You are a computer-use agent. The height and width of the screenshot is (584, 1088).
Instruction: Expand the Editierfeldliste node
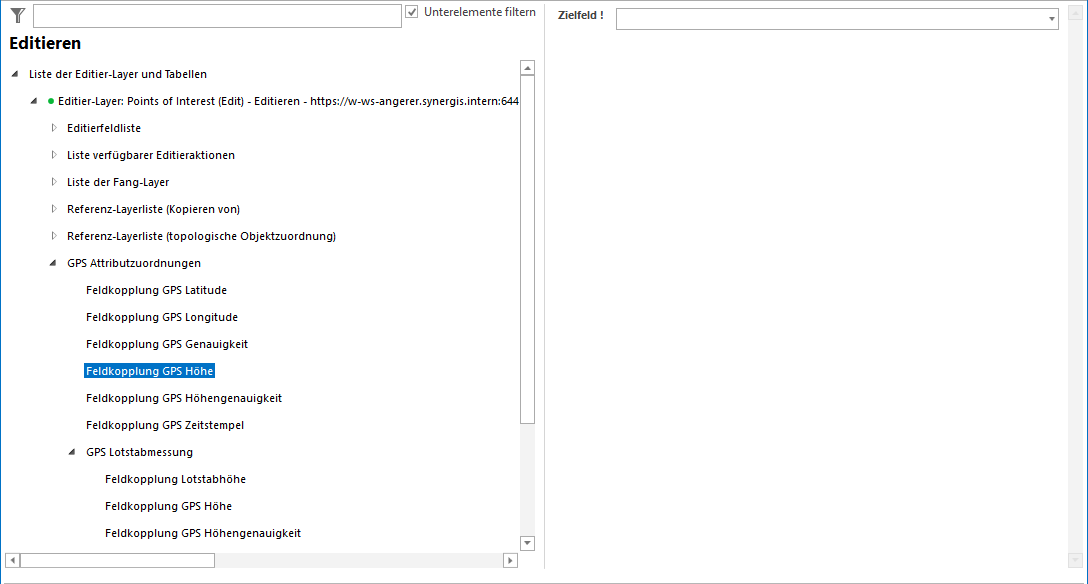(54, 128)
